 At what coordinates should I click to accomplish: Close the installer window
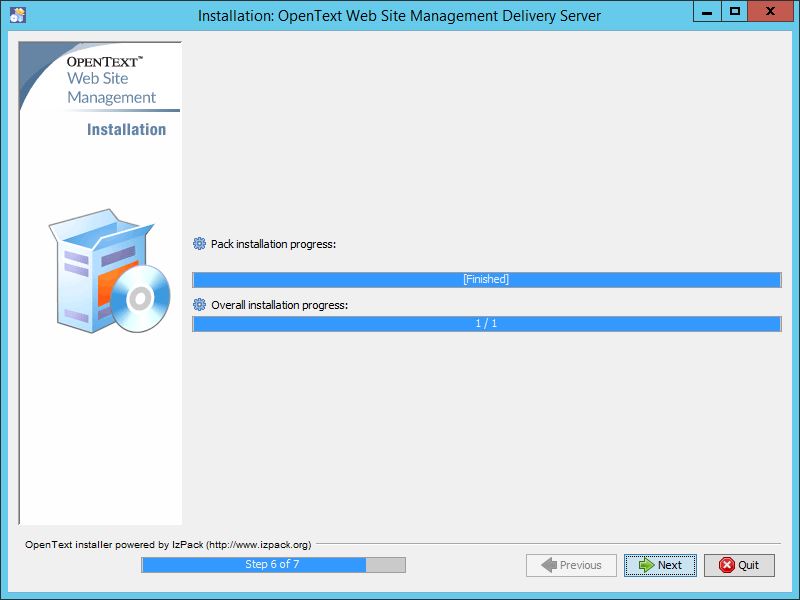point(770,11)
